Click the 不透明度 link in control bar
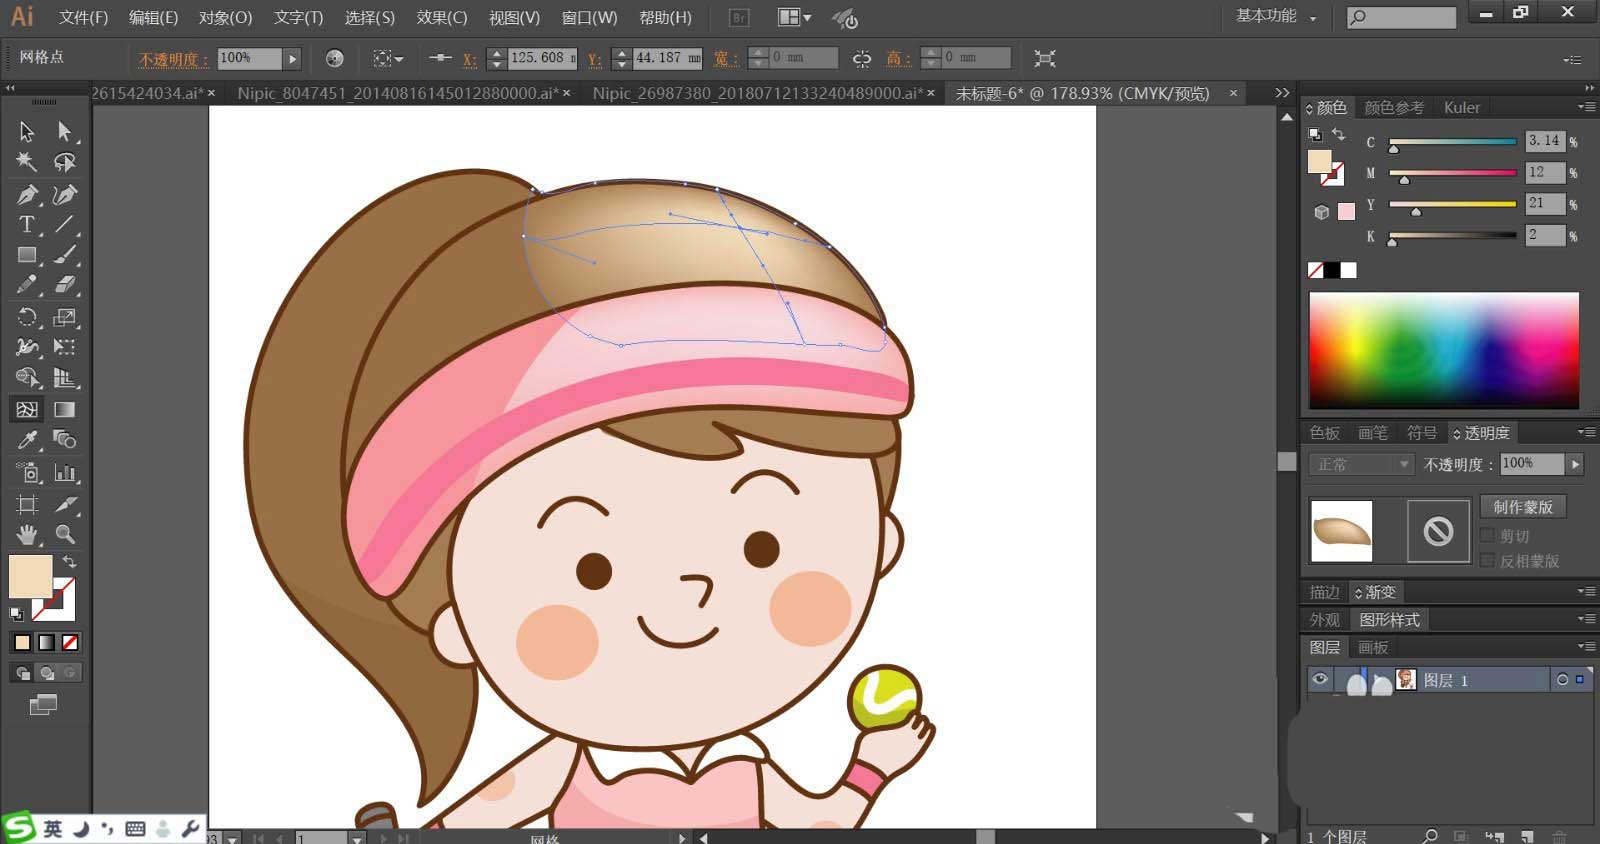 click(x=173, y=59)
